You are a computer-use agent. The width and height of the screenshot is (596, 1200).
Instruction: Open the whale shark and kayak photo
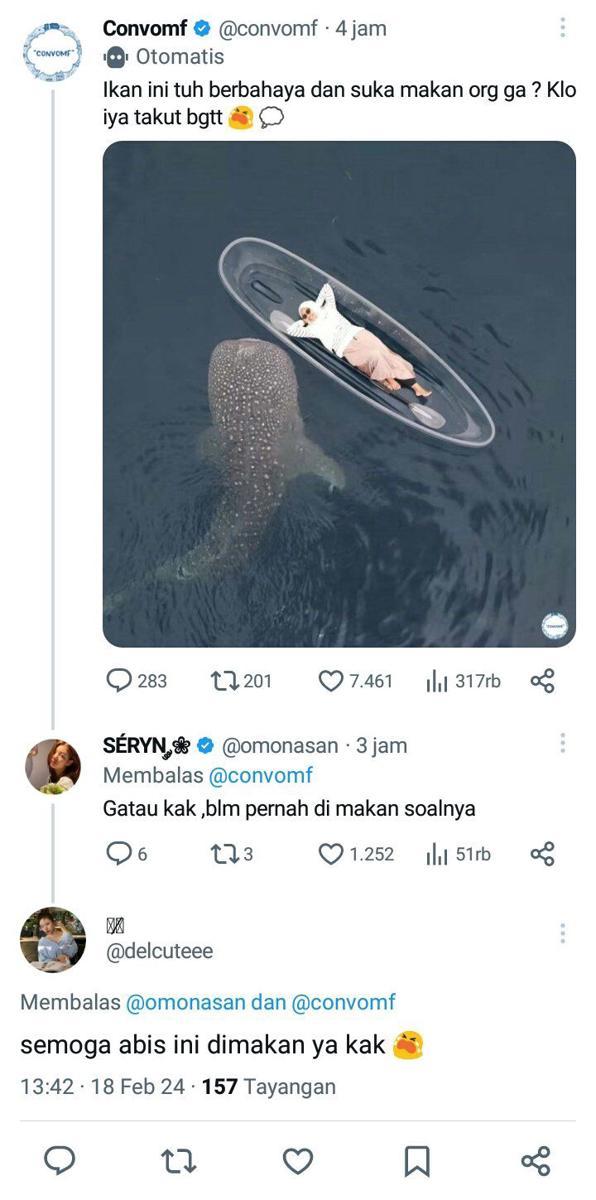click(340, 394)
